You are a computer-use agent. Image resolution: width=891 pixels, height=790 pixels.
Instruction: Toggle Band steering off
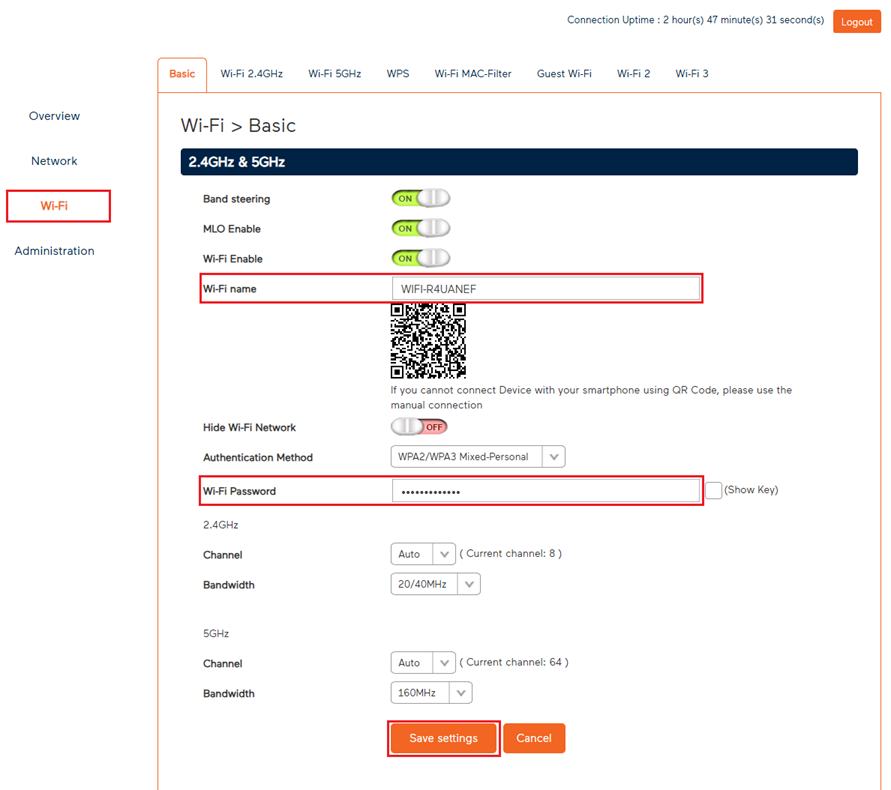click(420, 198)
